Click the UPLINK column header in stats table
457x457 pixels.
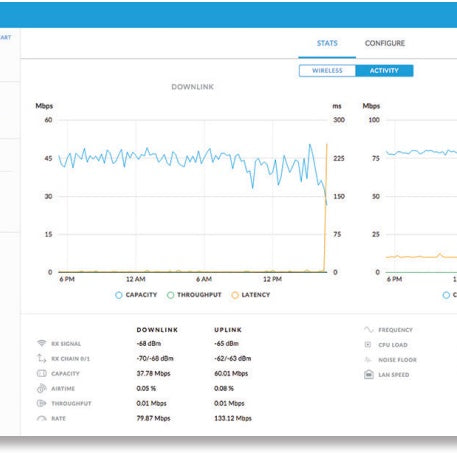228,330
